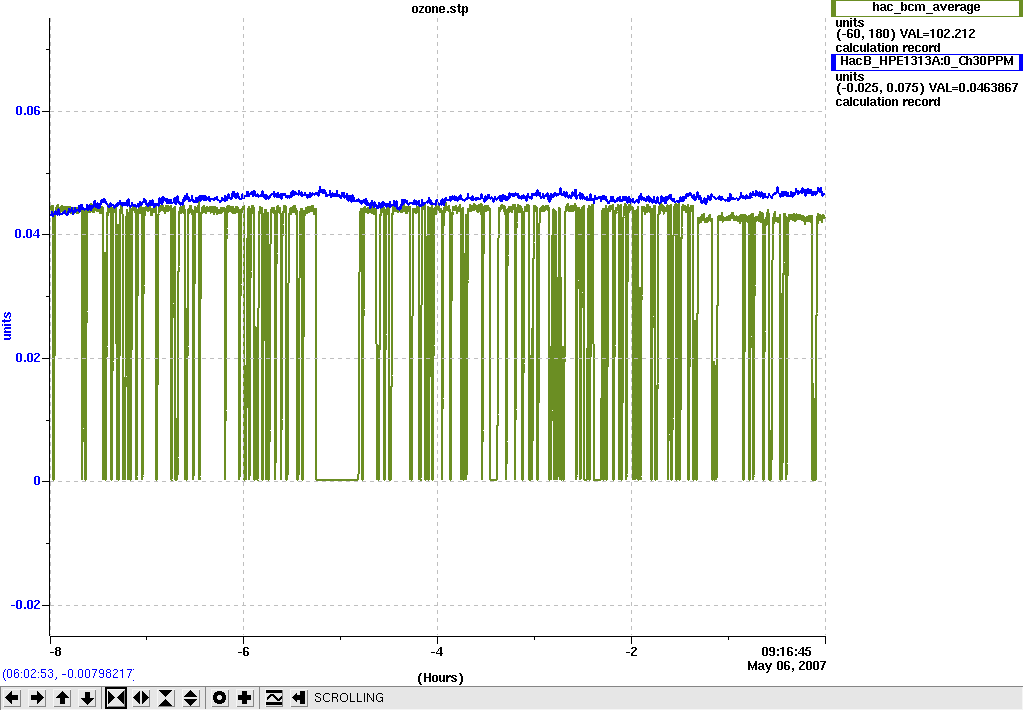Click the 0.04 y-axis label

[x=28, y=234]
